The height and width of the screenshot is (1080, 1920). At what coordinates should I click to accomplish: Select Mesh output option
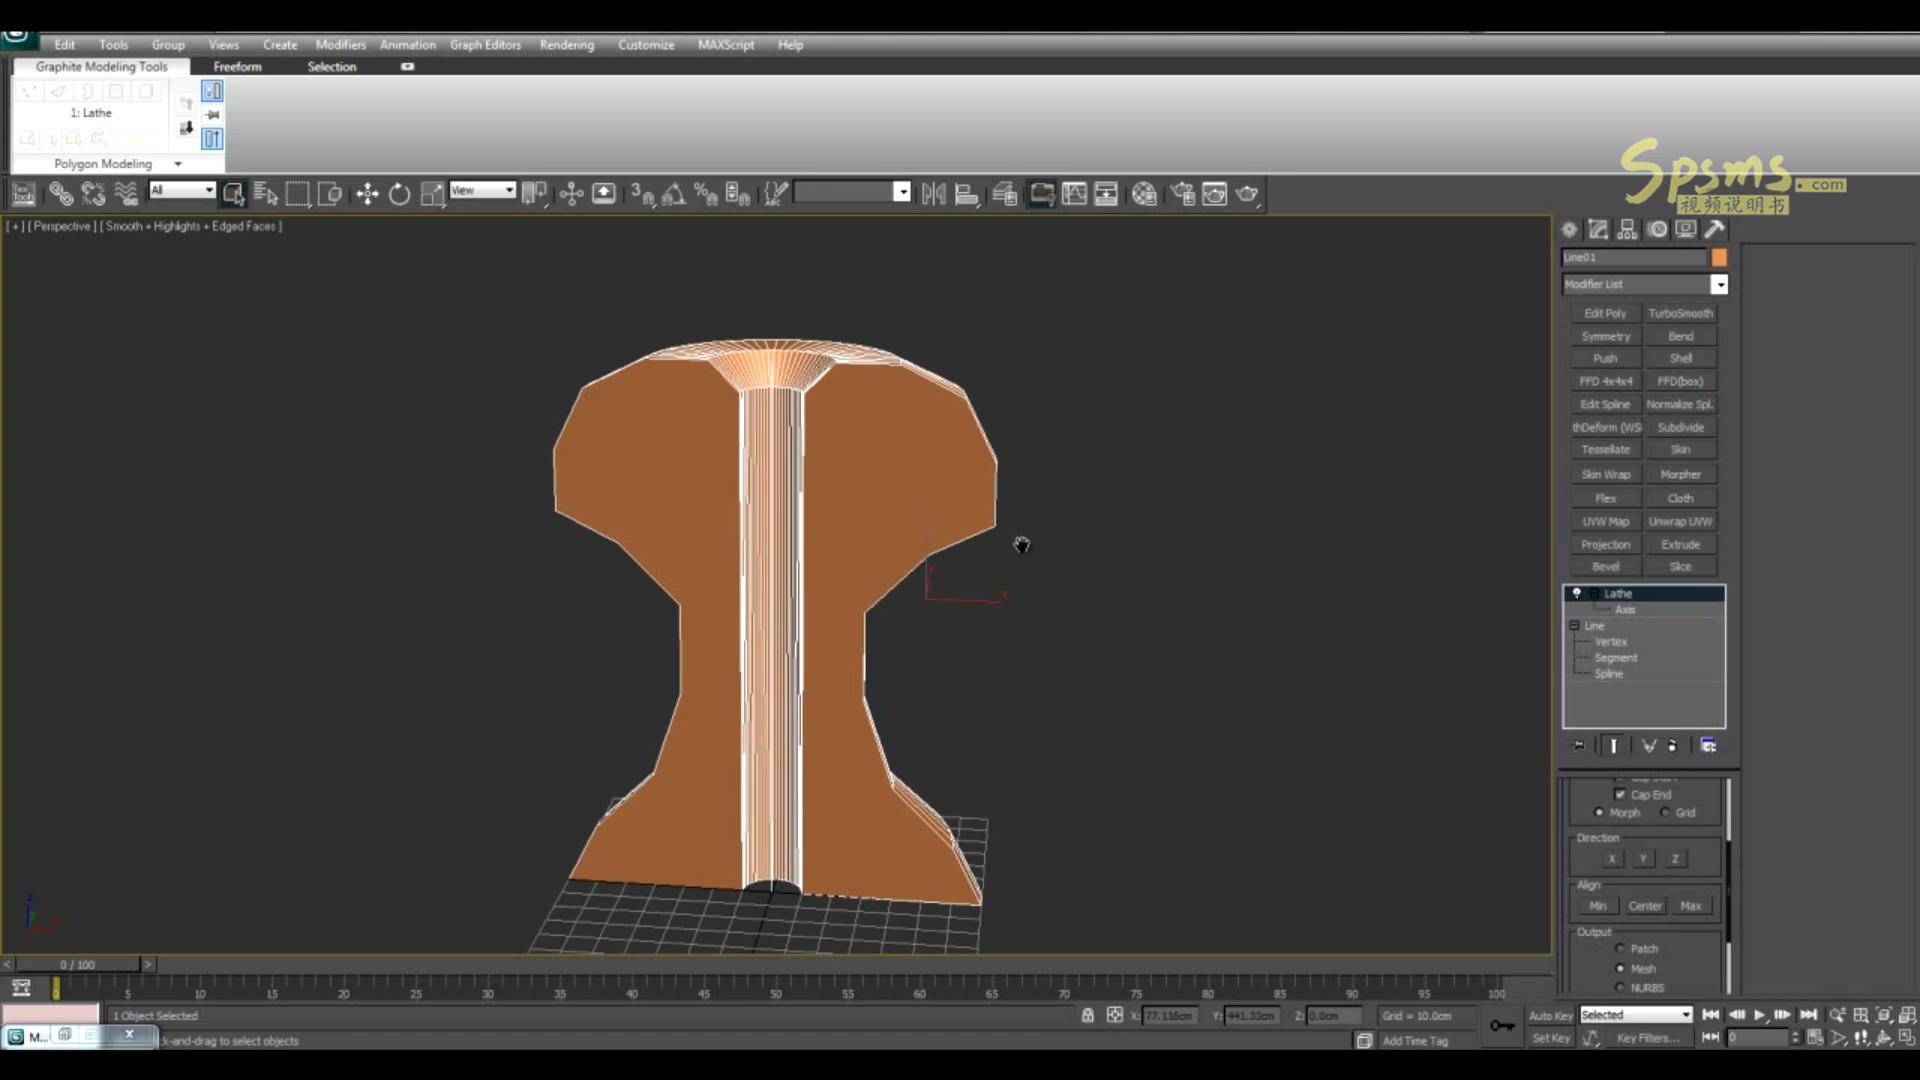pyautogui.click(x=1620, y=968)
